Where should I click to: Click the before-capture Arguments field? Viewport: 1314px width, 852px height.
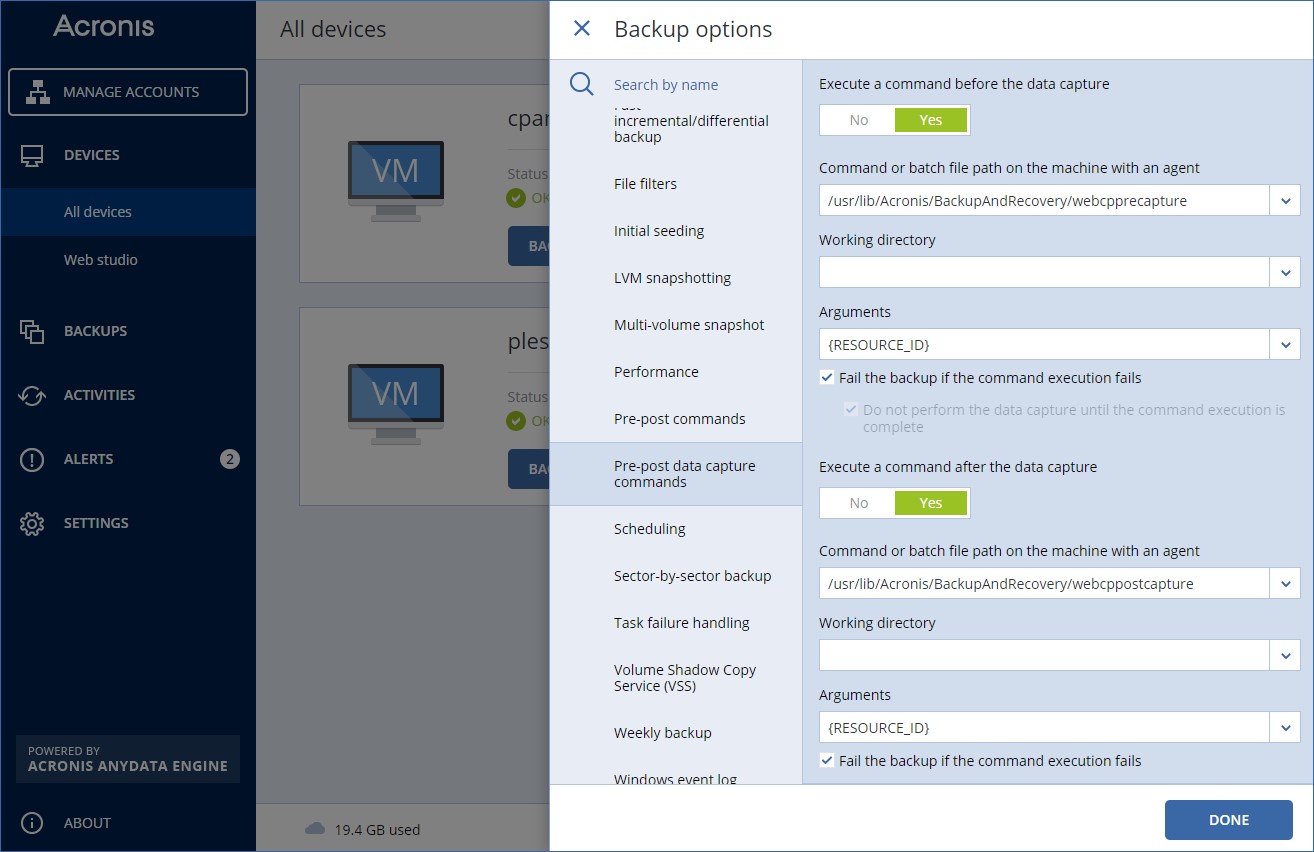(x=1045, y=345)
